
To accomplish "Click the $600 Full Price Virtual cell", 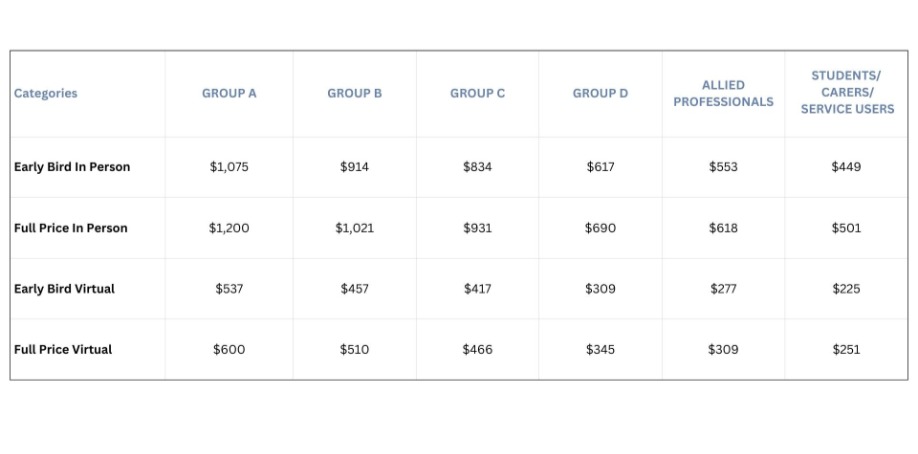I will pos(229,350).
